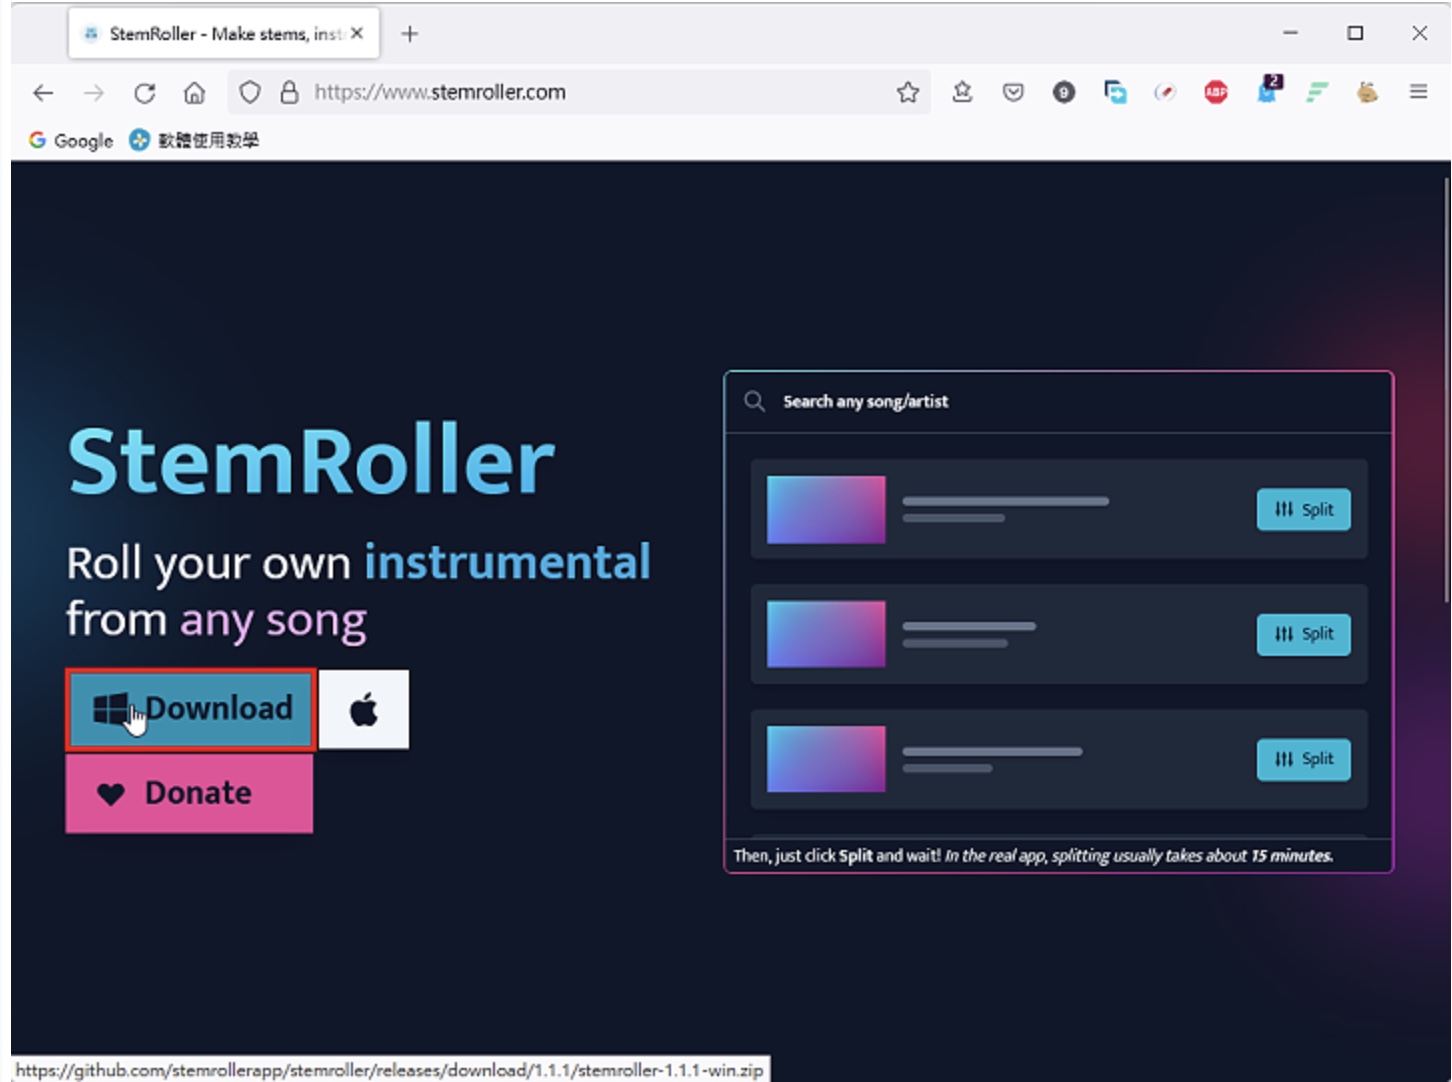Click the "any song" tagline text
1452x1082 pixels.
[x=273, y=621]
